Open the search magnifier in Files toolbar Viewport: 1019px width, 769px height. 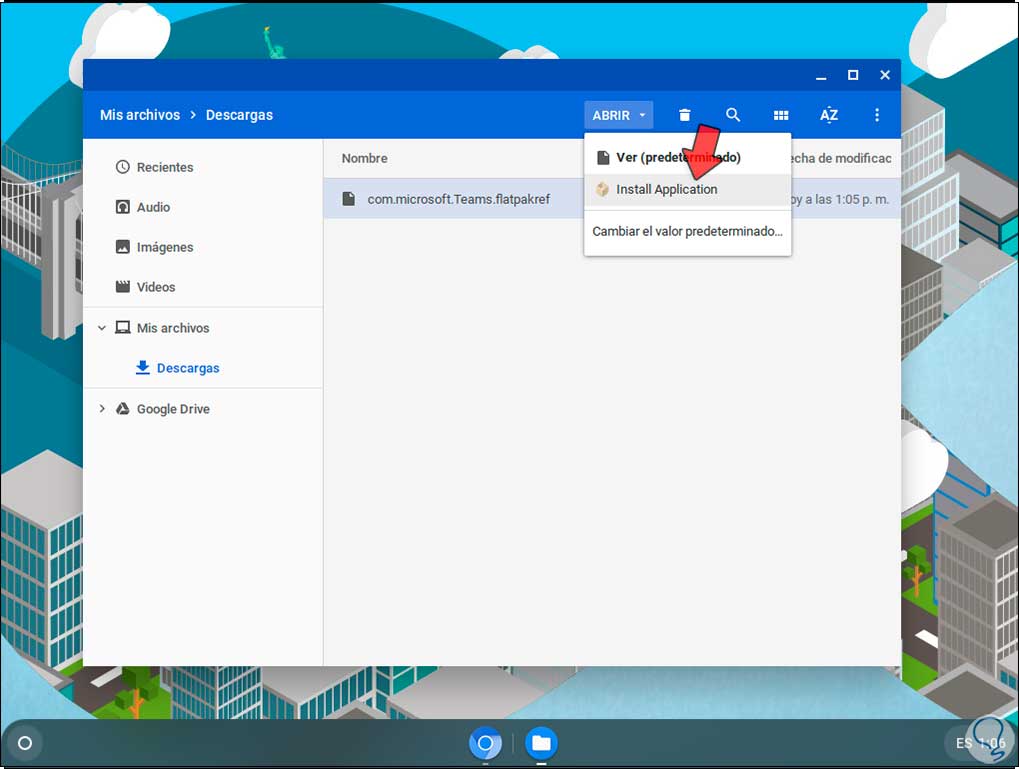(732, 115)
